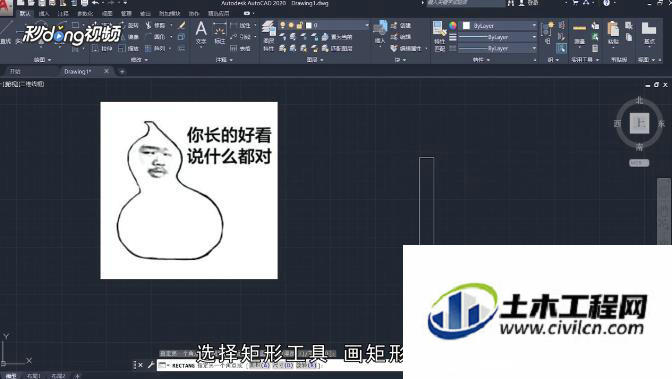Select the Scale (缩放) tool
Screen dimensions: 672x379
pos(129,48)
